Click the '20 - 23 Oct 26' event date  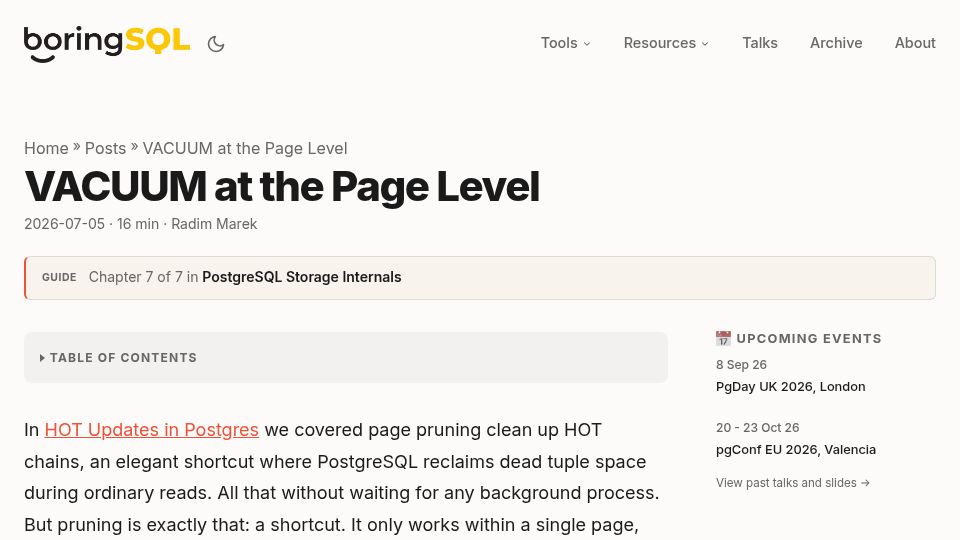pyautogui.click(x=758, y=427)
